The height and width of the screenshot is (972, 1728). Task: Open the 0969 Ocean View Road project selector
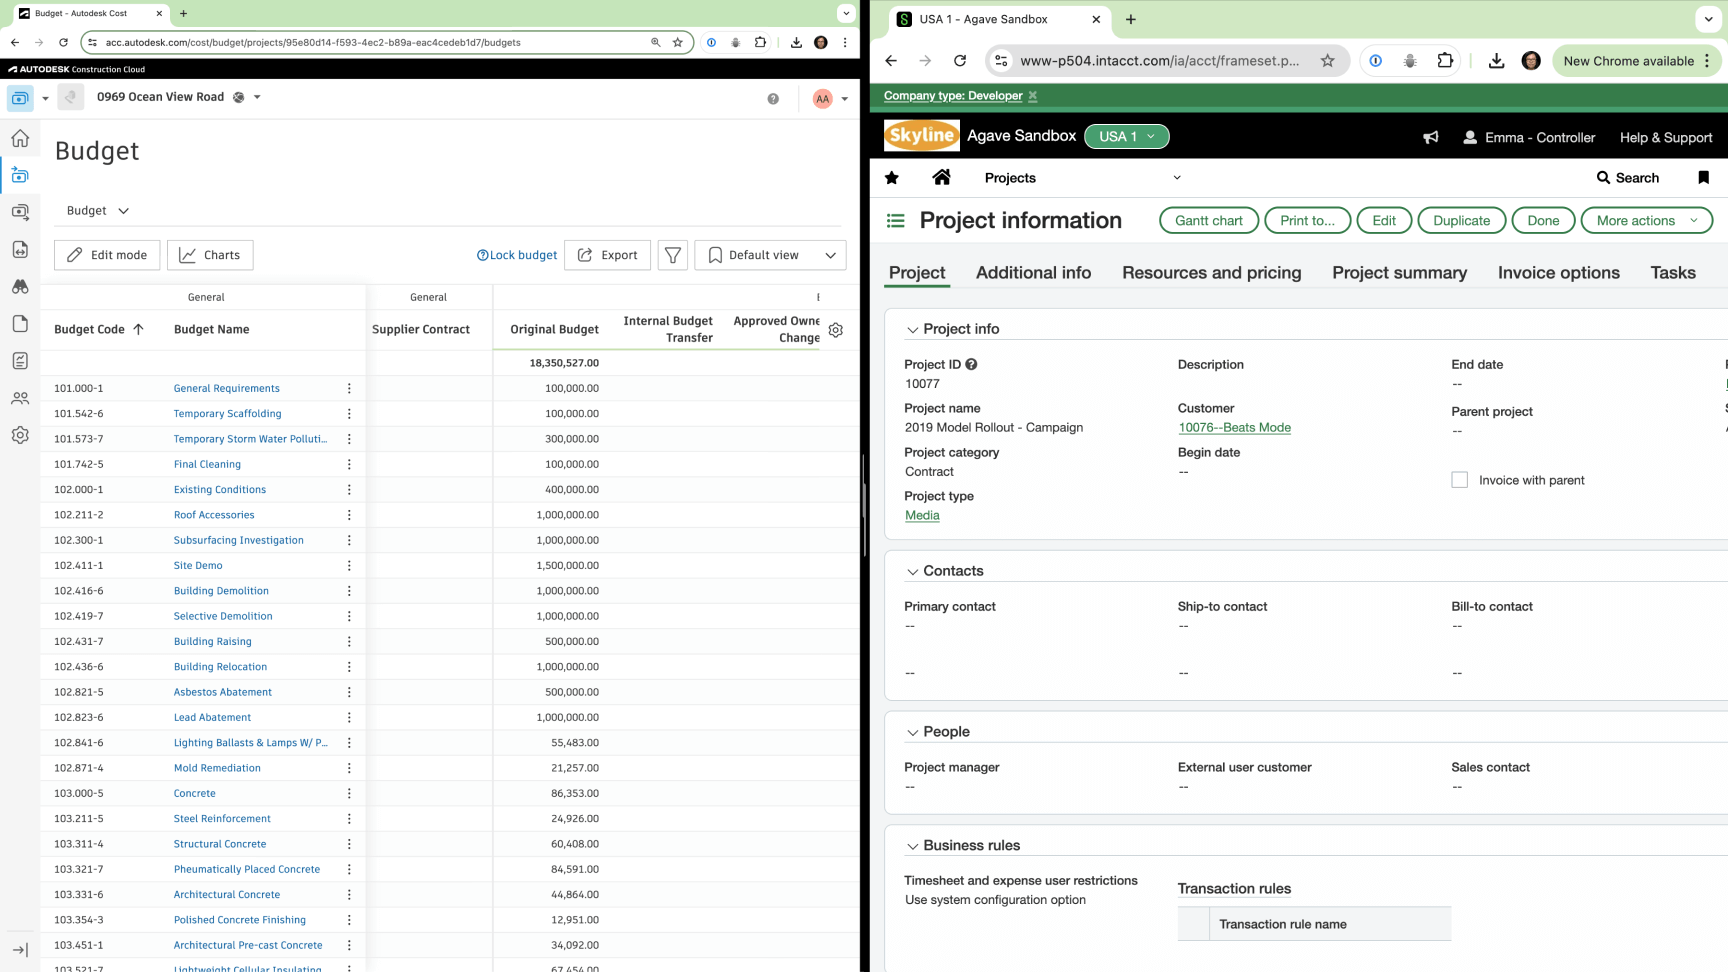coord(179,97)
